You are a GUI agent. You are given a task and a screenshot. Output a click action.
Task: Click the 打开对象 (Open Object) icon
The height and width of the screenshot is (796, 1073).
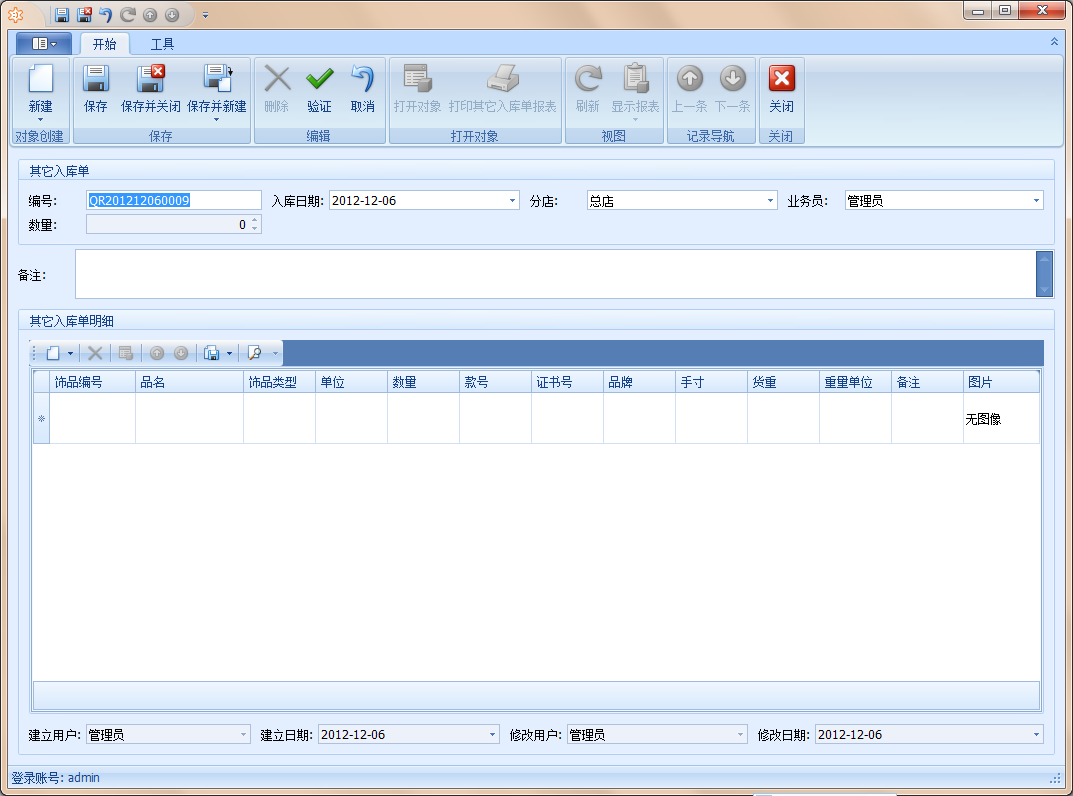[x=417, y=79]
